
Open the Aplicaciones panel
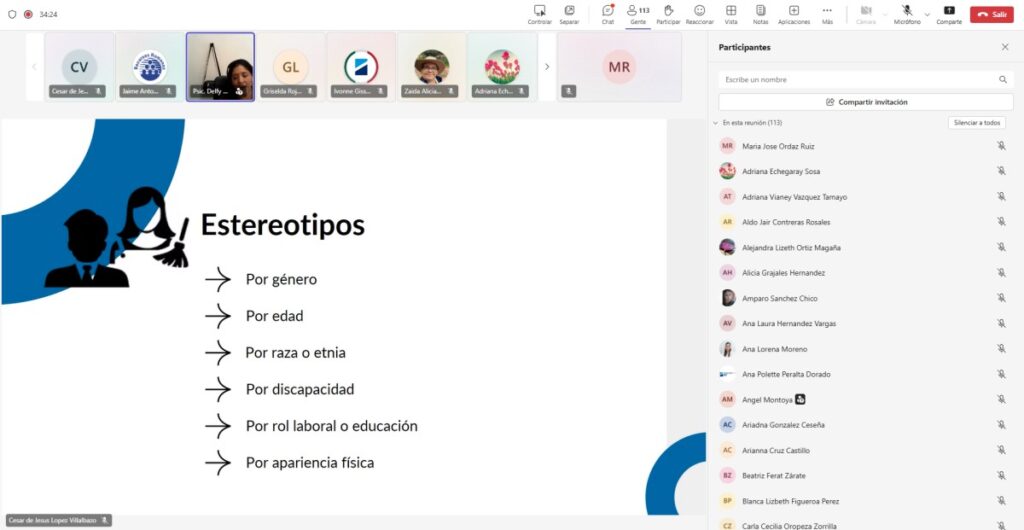coord(793,13)
